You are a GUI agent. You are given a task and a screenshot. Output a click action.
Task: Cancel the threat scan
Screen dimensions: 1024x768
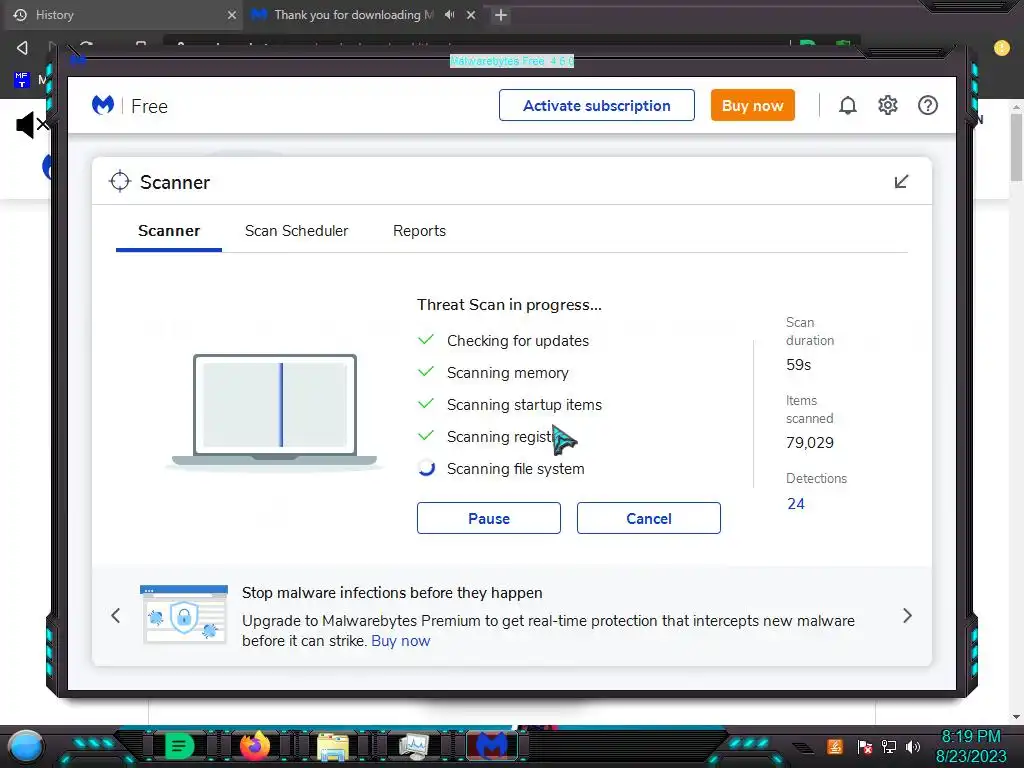(x=648, y=518)
